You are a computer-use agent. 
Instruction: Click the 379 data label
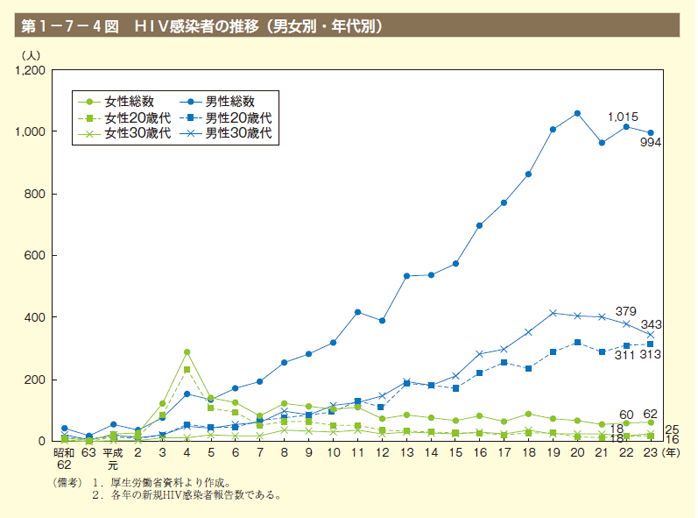click(626, 311)
